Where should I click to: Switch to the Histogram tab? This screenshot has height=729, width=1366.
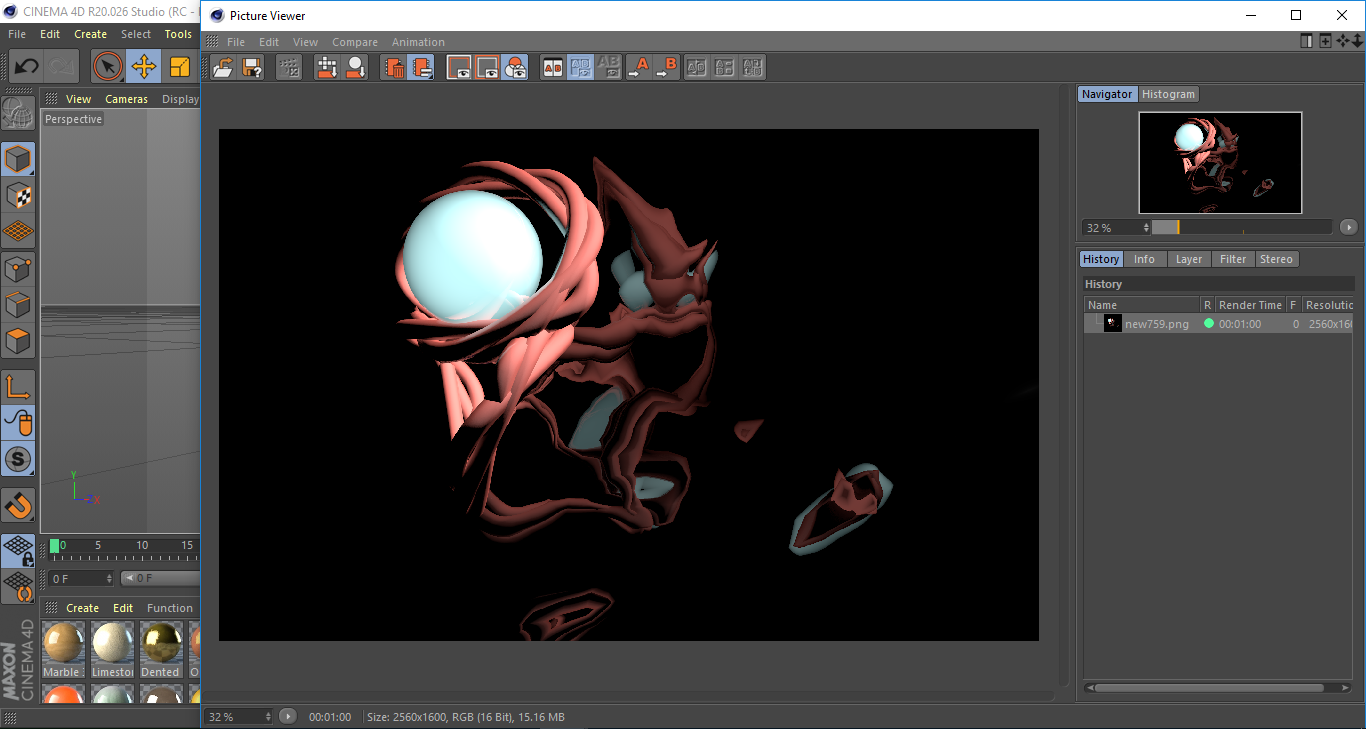1168,94
